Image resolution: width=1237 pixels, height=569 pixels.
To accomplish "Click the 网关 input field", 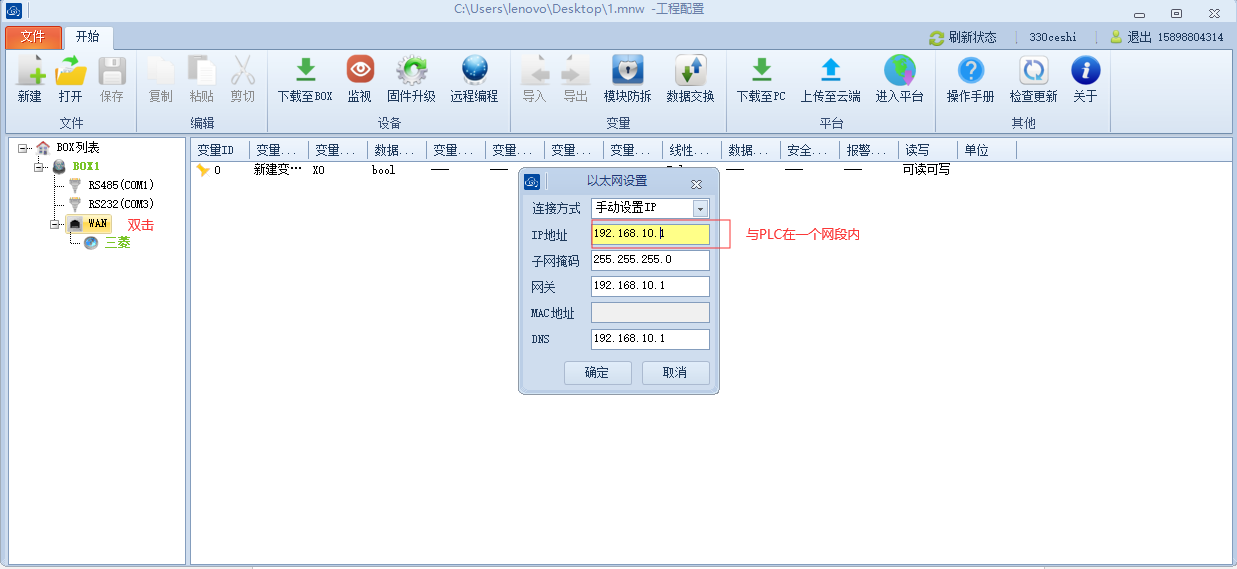I will click(x=650, y=286).
